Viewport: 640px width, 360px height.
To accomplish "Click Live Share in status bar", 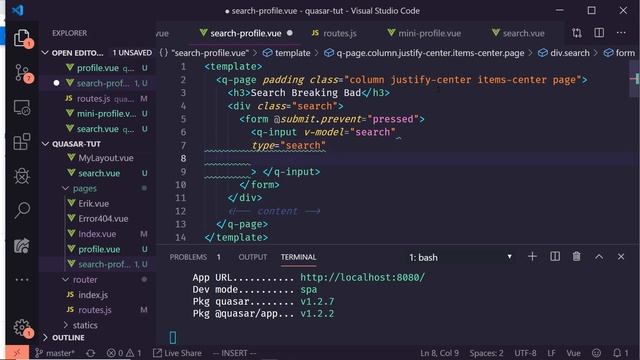I will [178, 353].
